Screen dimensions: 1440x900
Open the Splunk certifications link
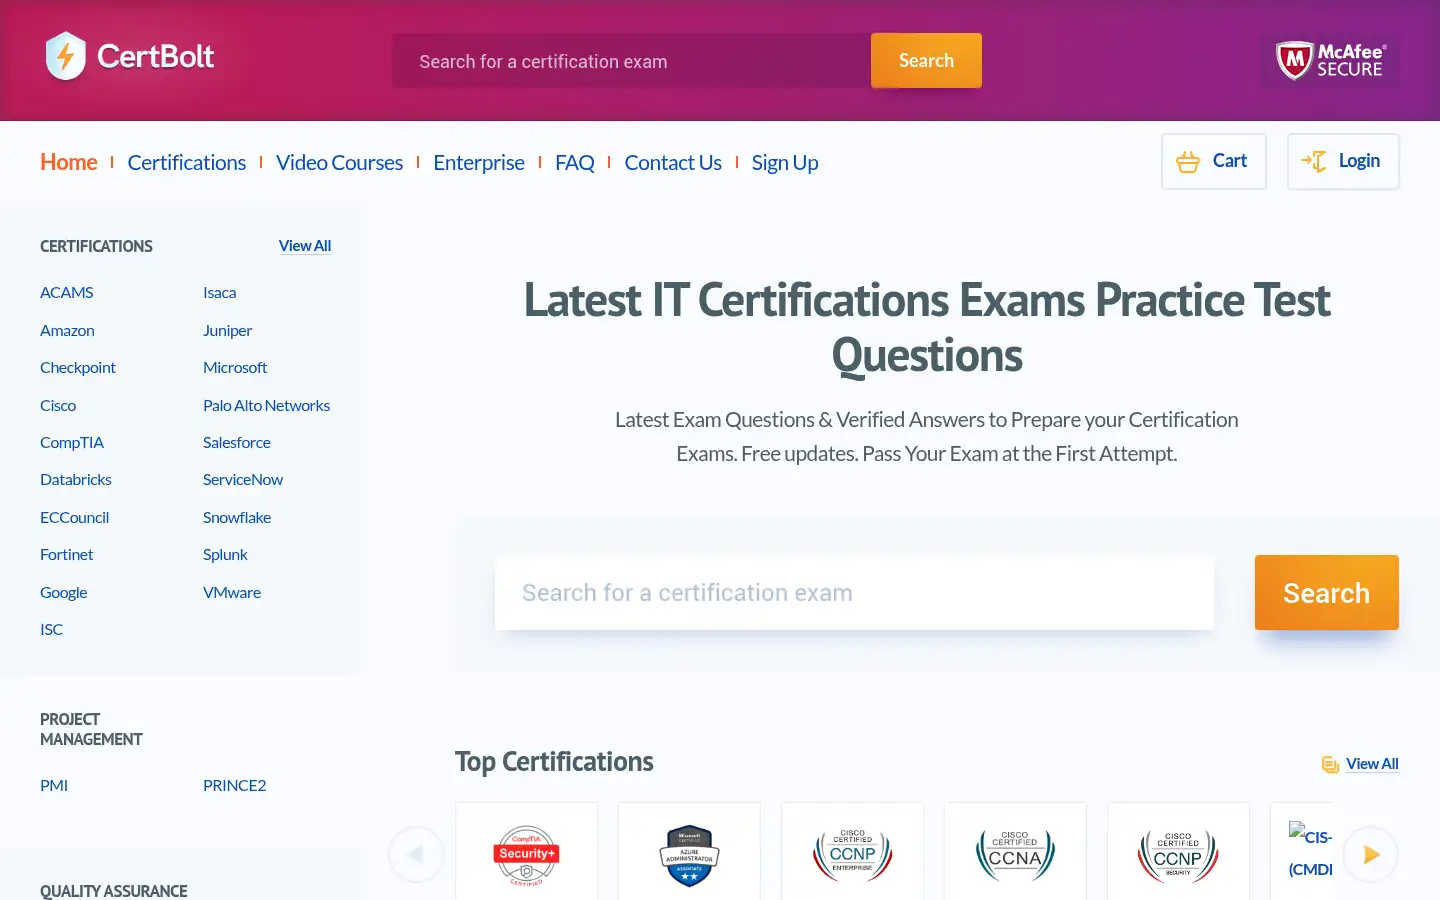[226, 555]
